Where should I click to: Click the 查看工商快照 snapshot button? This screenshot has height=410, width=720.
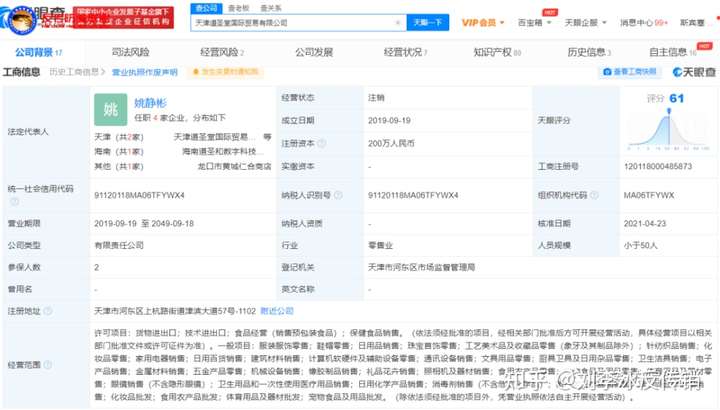[x=630, y=72]
